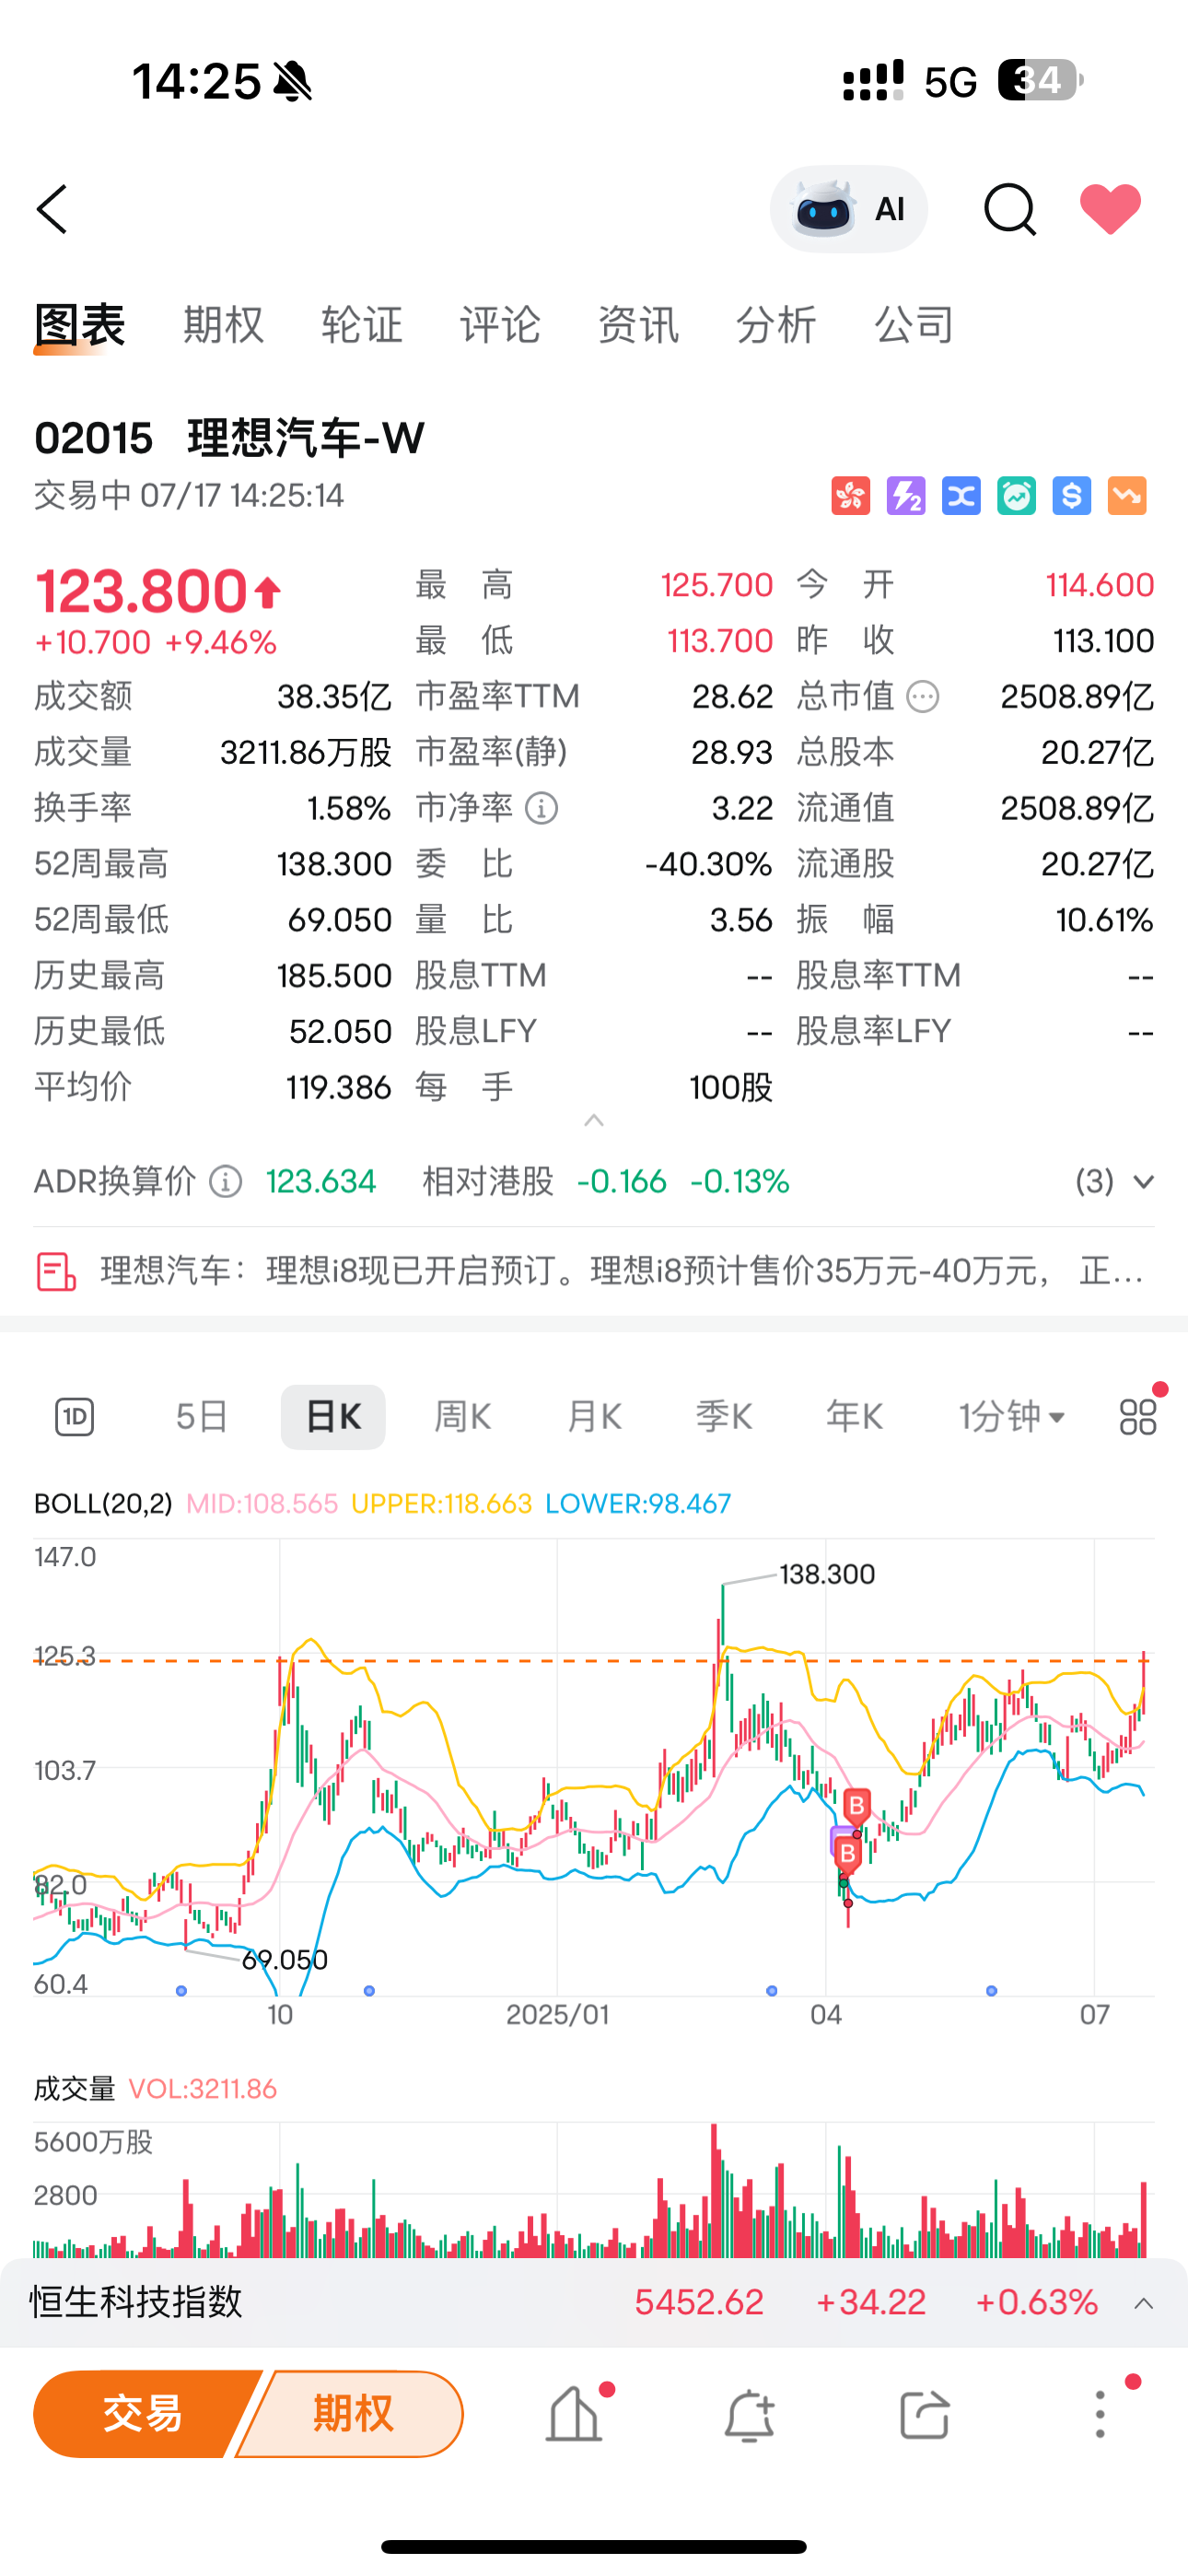Image resolution: width=1188 pixels, height=2576 pixels.
Task: Tap the Hong Kong flower badge
Action: 851,496
